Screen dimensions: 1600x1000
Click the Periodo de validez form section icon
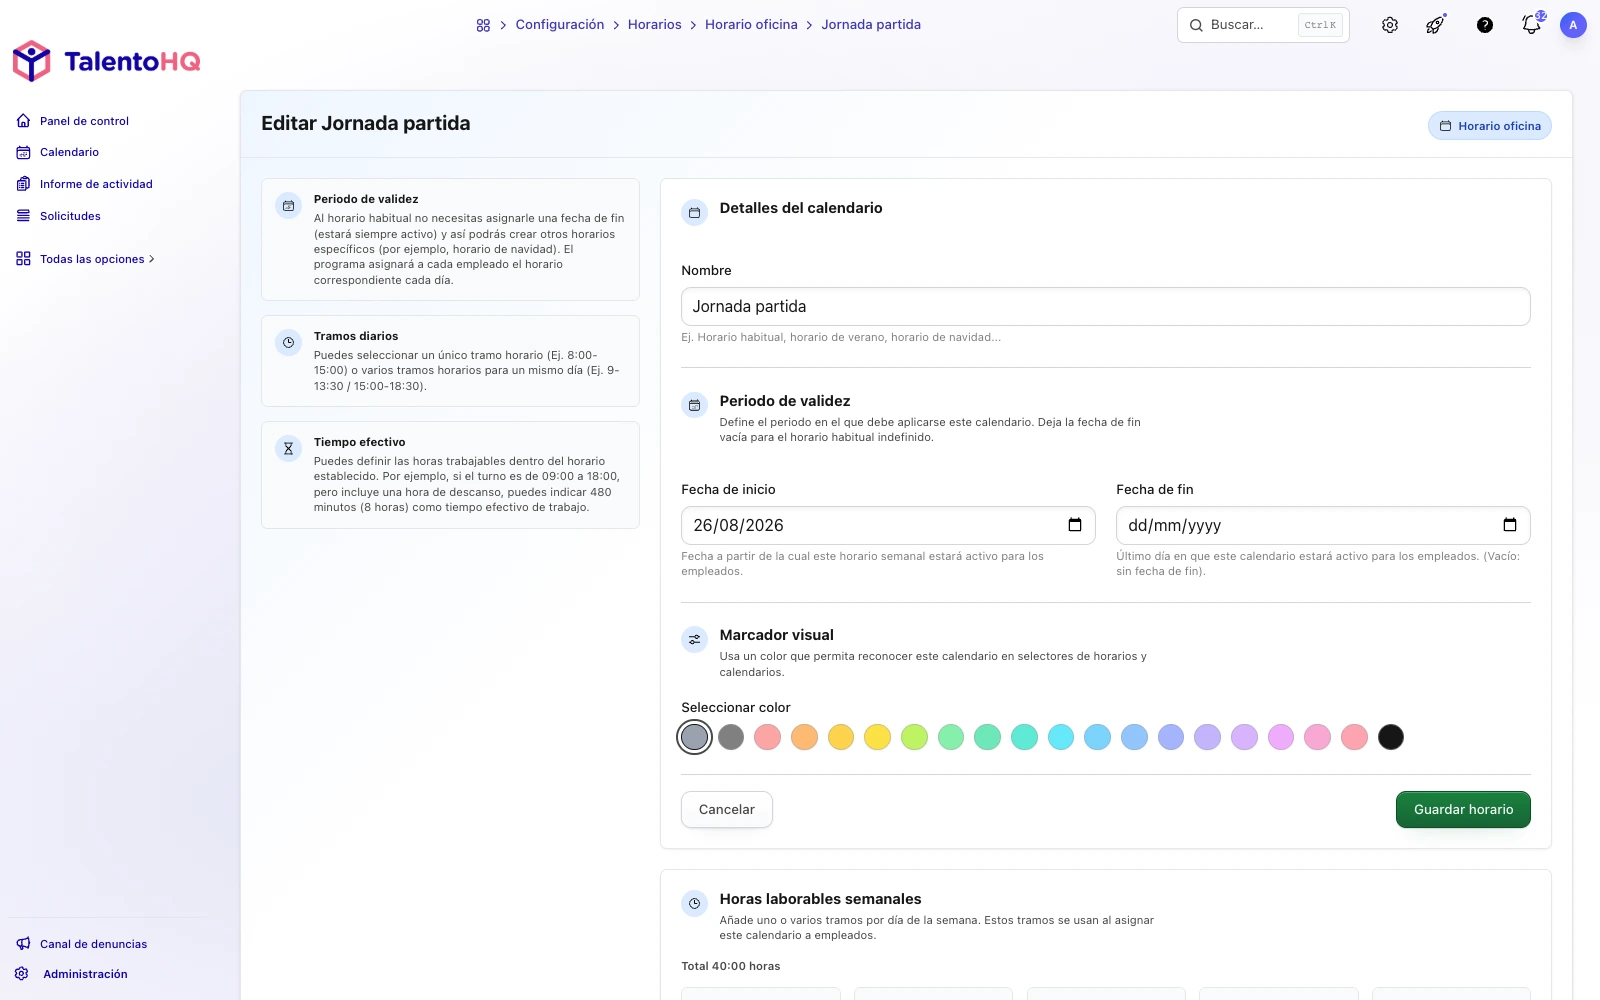(694, 406)
